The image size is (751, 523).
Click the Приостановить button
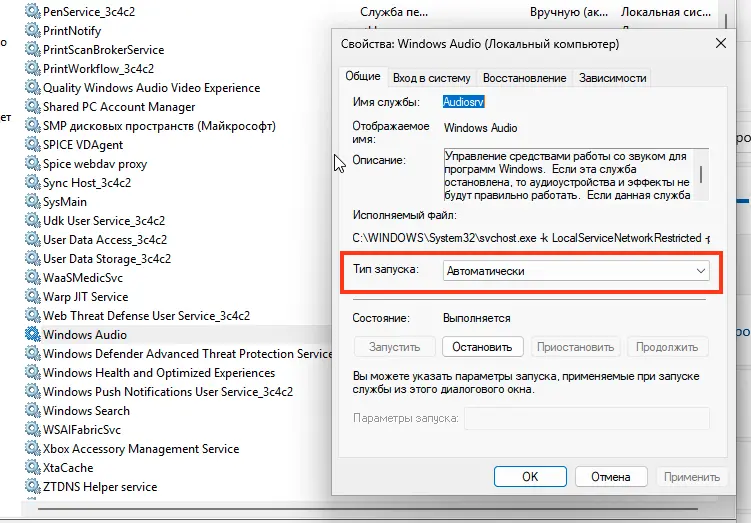(575, 347)
